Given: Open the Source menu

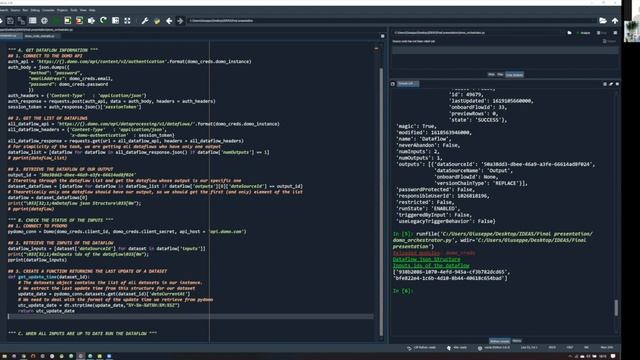Looking at the screenshot, I should tap(15, 10).
